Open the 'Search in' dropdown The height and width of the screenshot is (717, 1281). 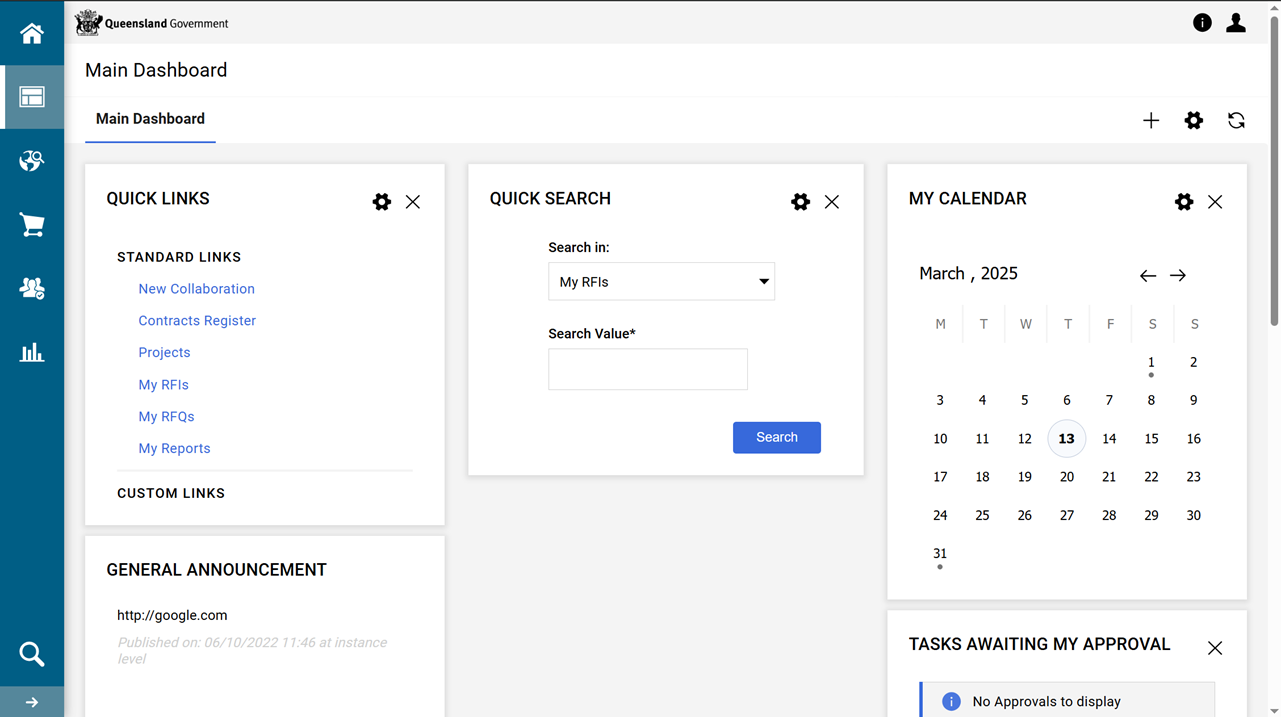pos(661,282)
